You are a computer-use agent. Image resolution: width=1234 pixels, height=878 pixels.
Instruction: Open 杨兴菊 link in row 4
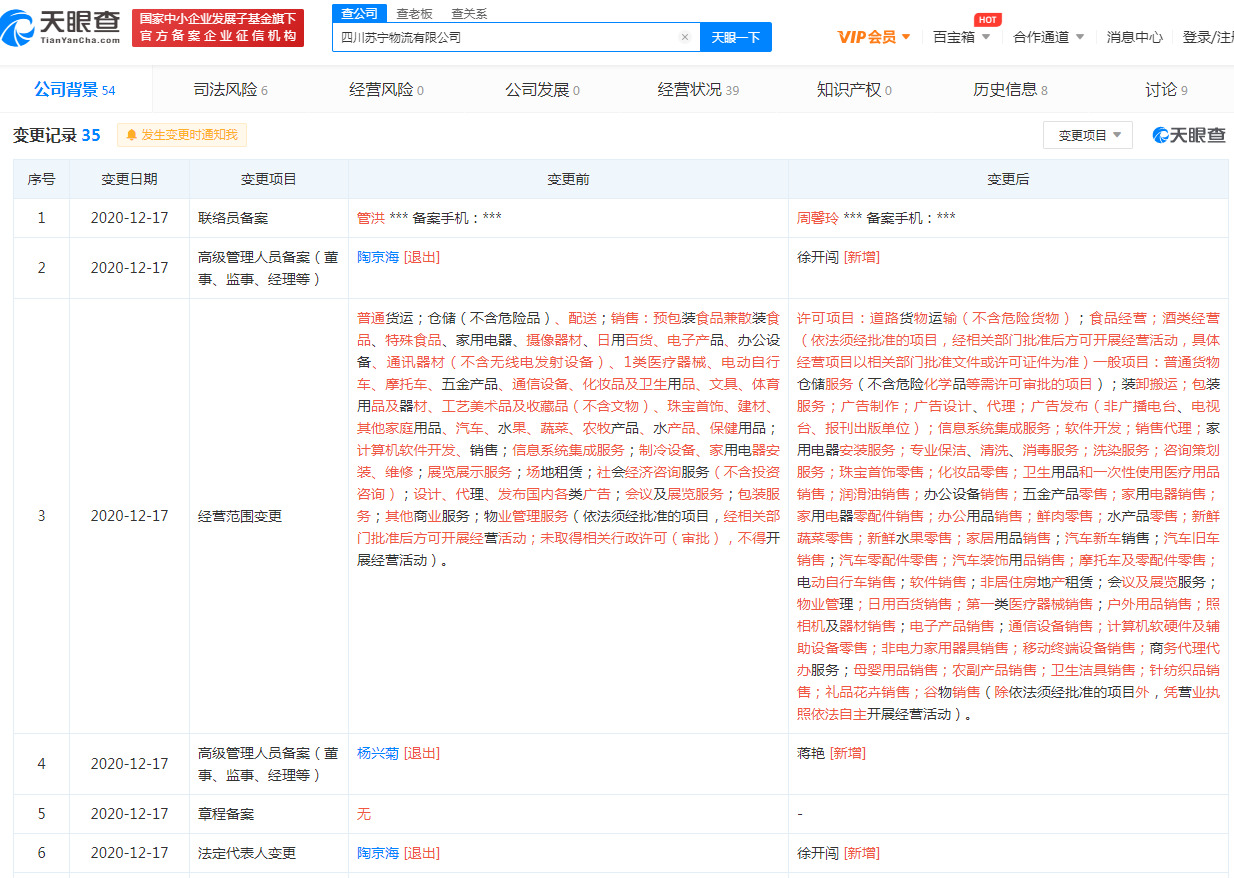[x=378, y=753]
